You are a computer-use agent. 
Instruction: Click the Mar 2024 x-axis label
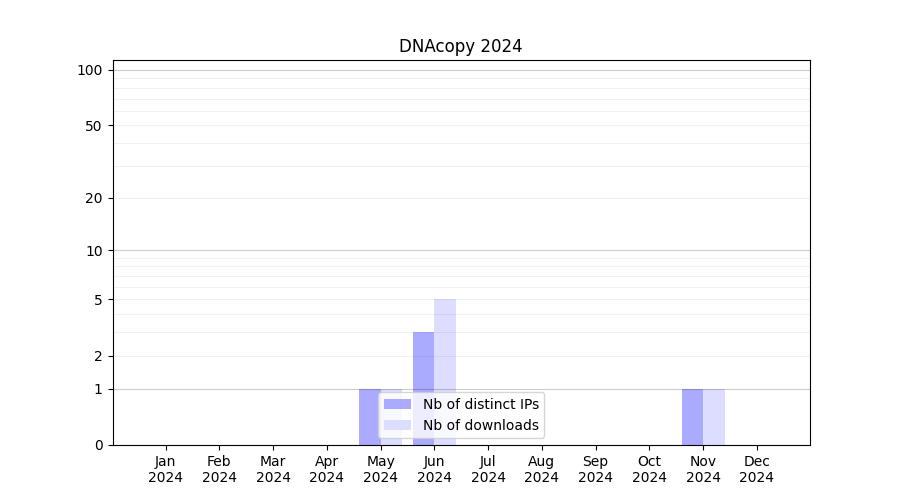[x=273, y=469]
